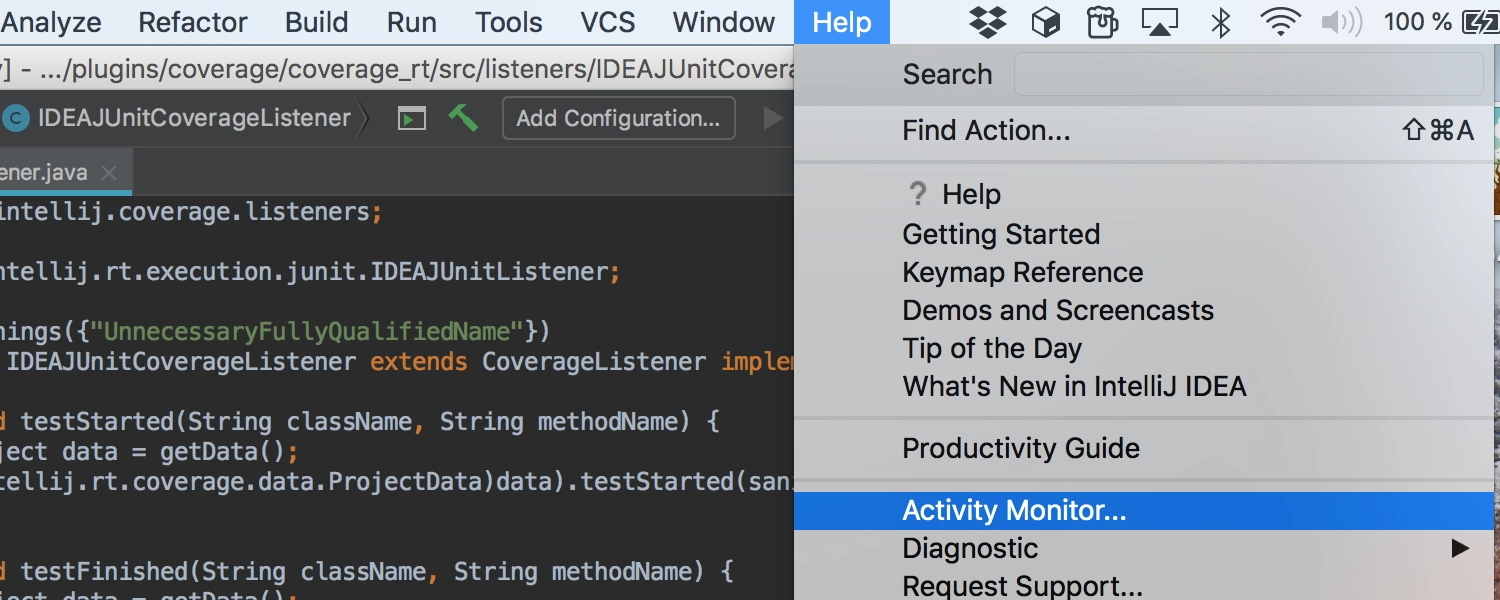Select Request Support... menu item

pyautogui.click(x=1144, y=586)
